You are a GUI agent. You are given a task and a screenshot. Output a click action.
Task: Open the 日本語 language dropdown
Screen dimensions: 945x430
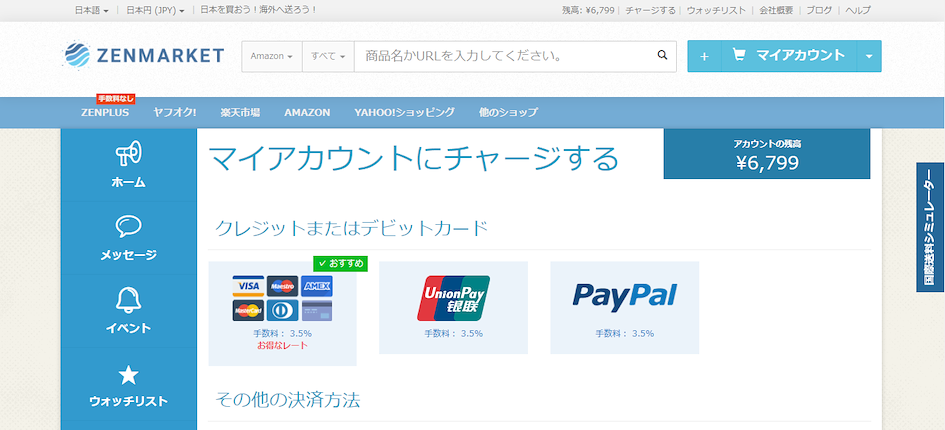click(92, 10)
